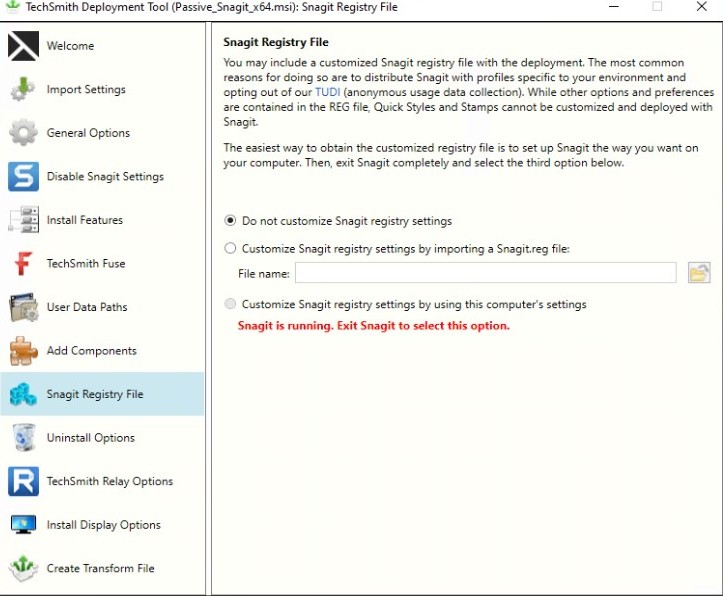
Task: Go to the Create Transform File page
Action: [101, 568]
